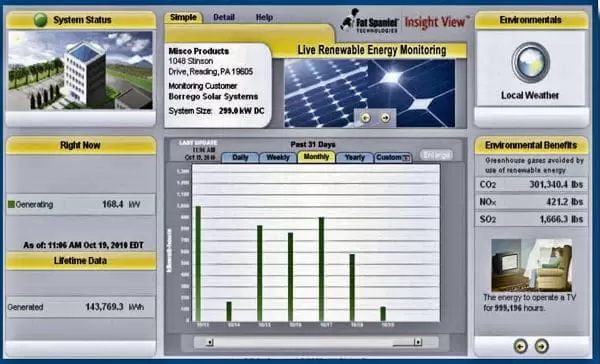This screenshot has width=600, height=364.
Task: Show the next solar panel banner image
Action: click(x=385, y=118)
